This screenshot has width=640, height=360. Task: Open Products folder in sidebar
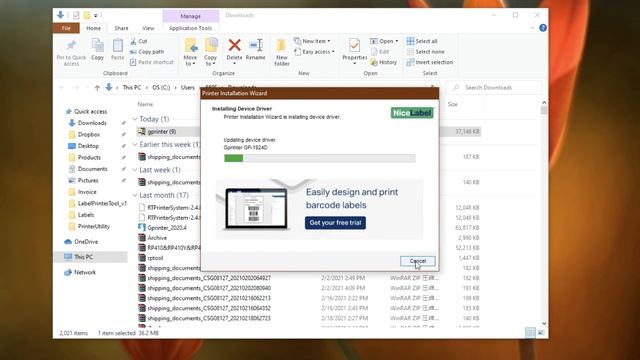click(89, 157)
